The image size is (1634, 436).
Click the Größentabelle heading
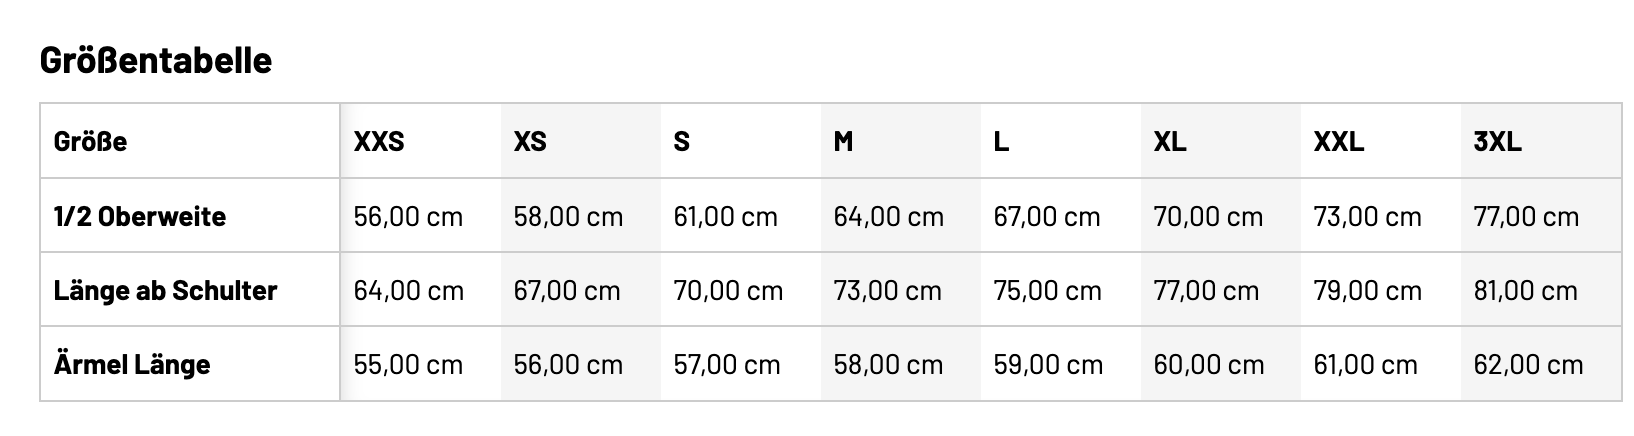click(156, 61)
